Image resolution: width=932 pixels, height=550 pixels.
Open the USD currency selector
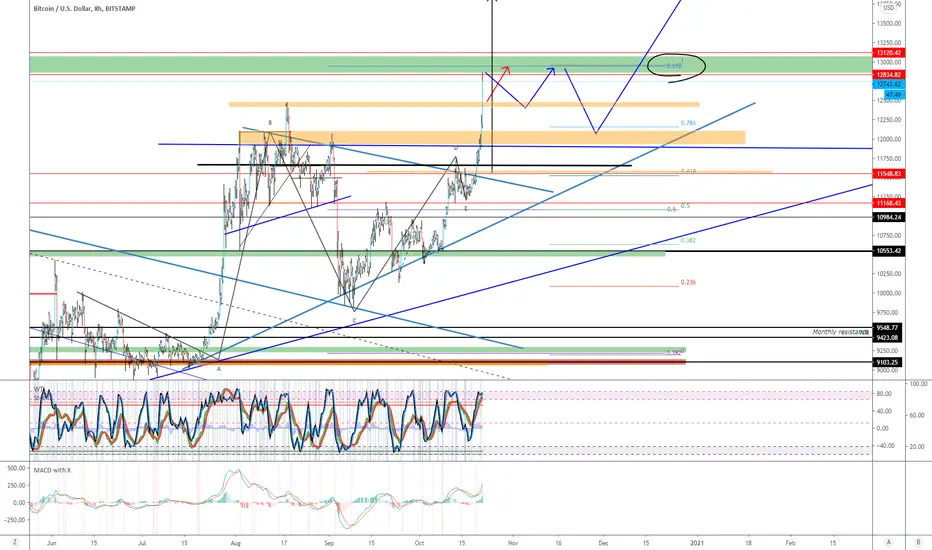pos(889,8)
